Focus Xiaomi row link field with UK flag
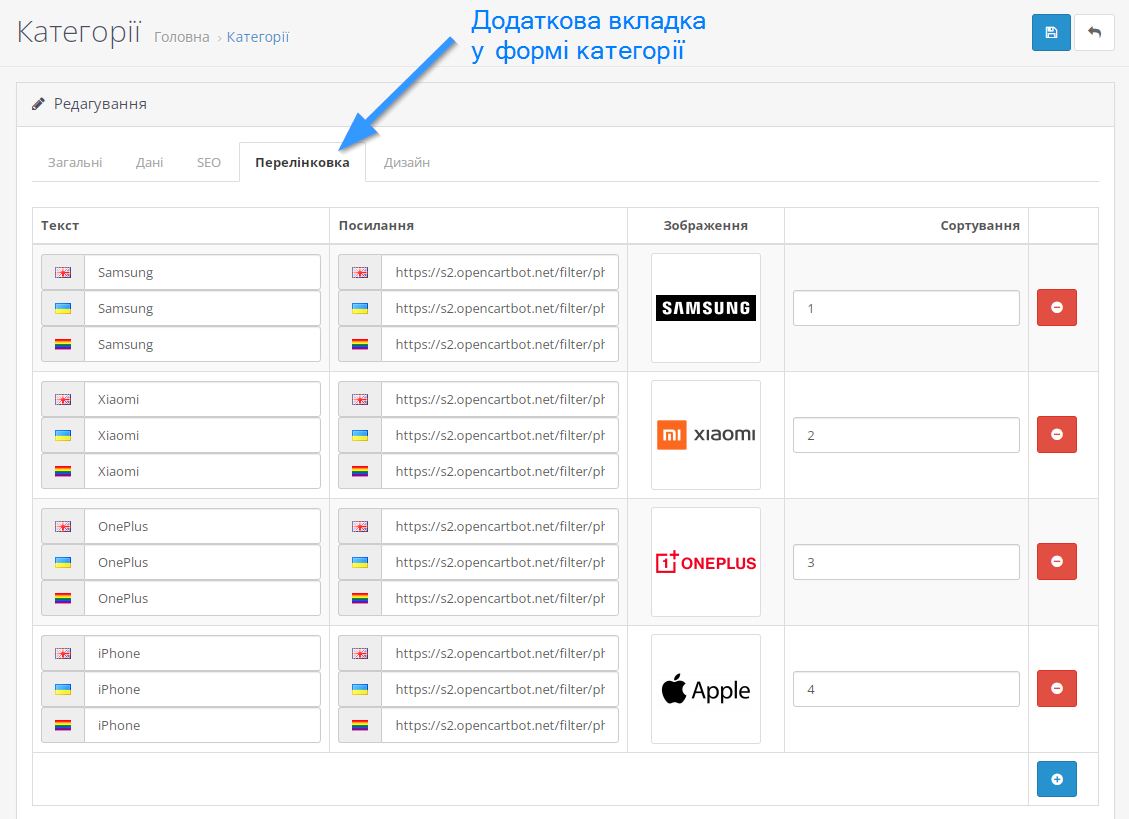1129x819 pixels. click(500, 399)
